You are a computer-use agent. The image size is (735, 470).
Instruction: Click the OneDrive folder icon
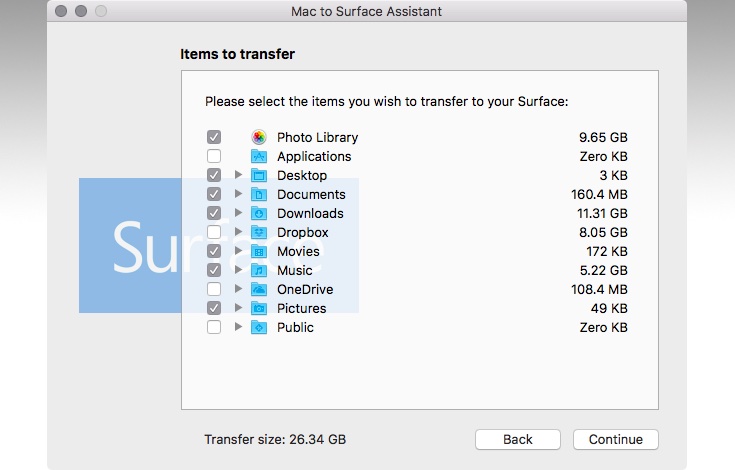pos(259,289)
